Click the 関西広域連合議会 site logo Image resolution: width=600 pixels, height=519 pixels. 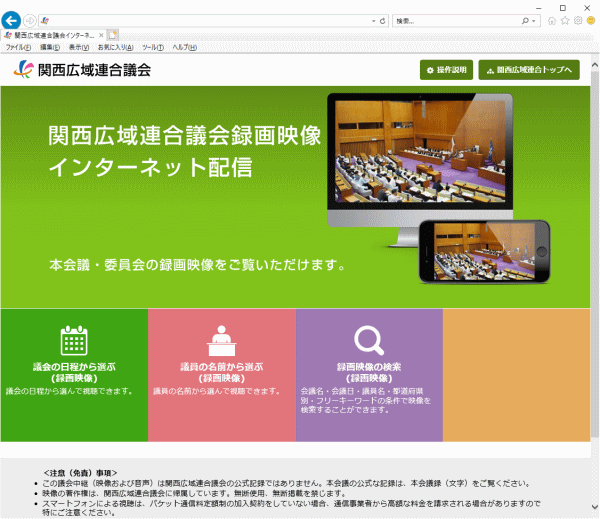[82, 70]
